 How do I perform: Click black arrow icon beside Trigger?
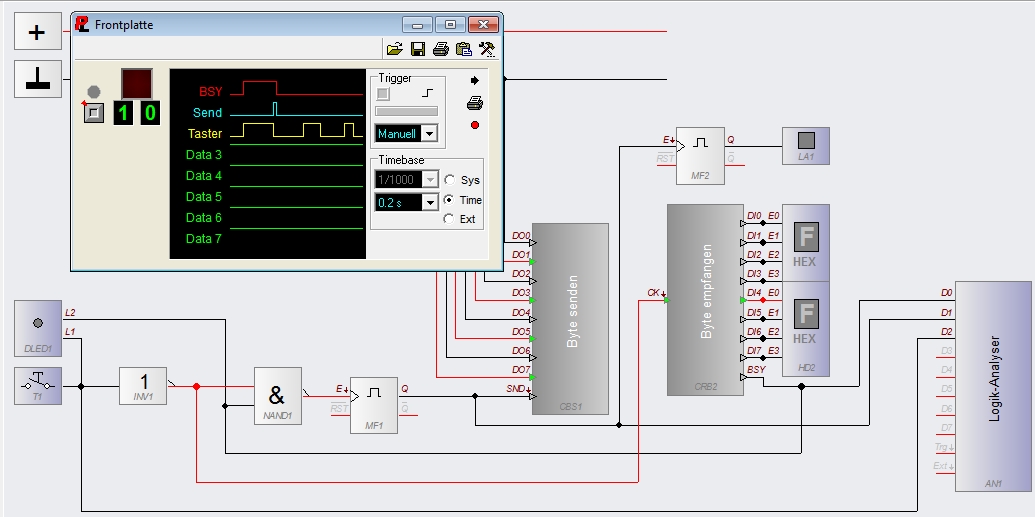(475, 81)
